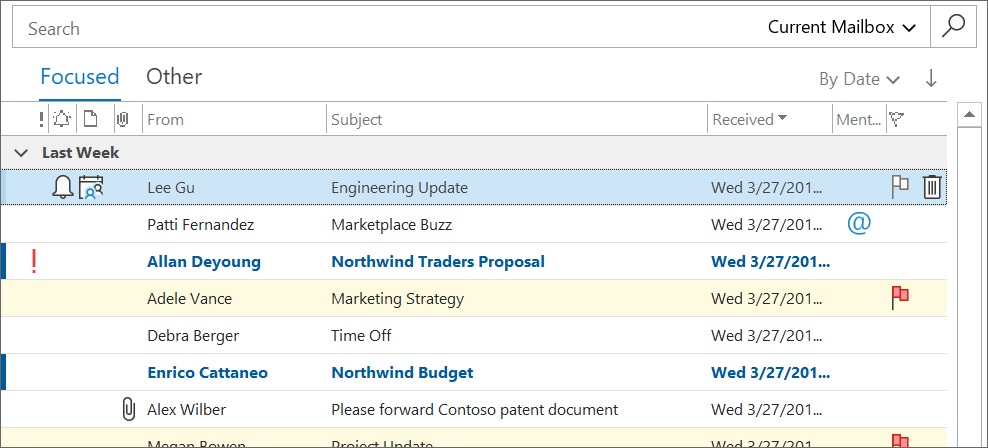988x448 pixels.
Task: Switch to the Other tab
Action: [x=174, y=77]
